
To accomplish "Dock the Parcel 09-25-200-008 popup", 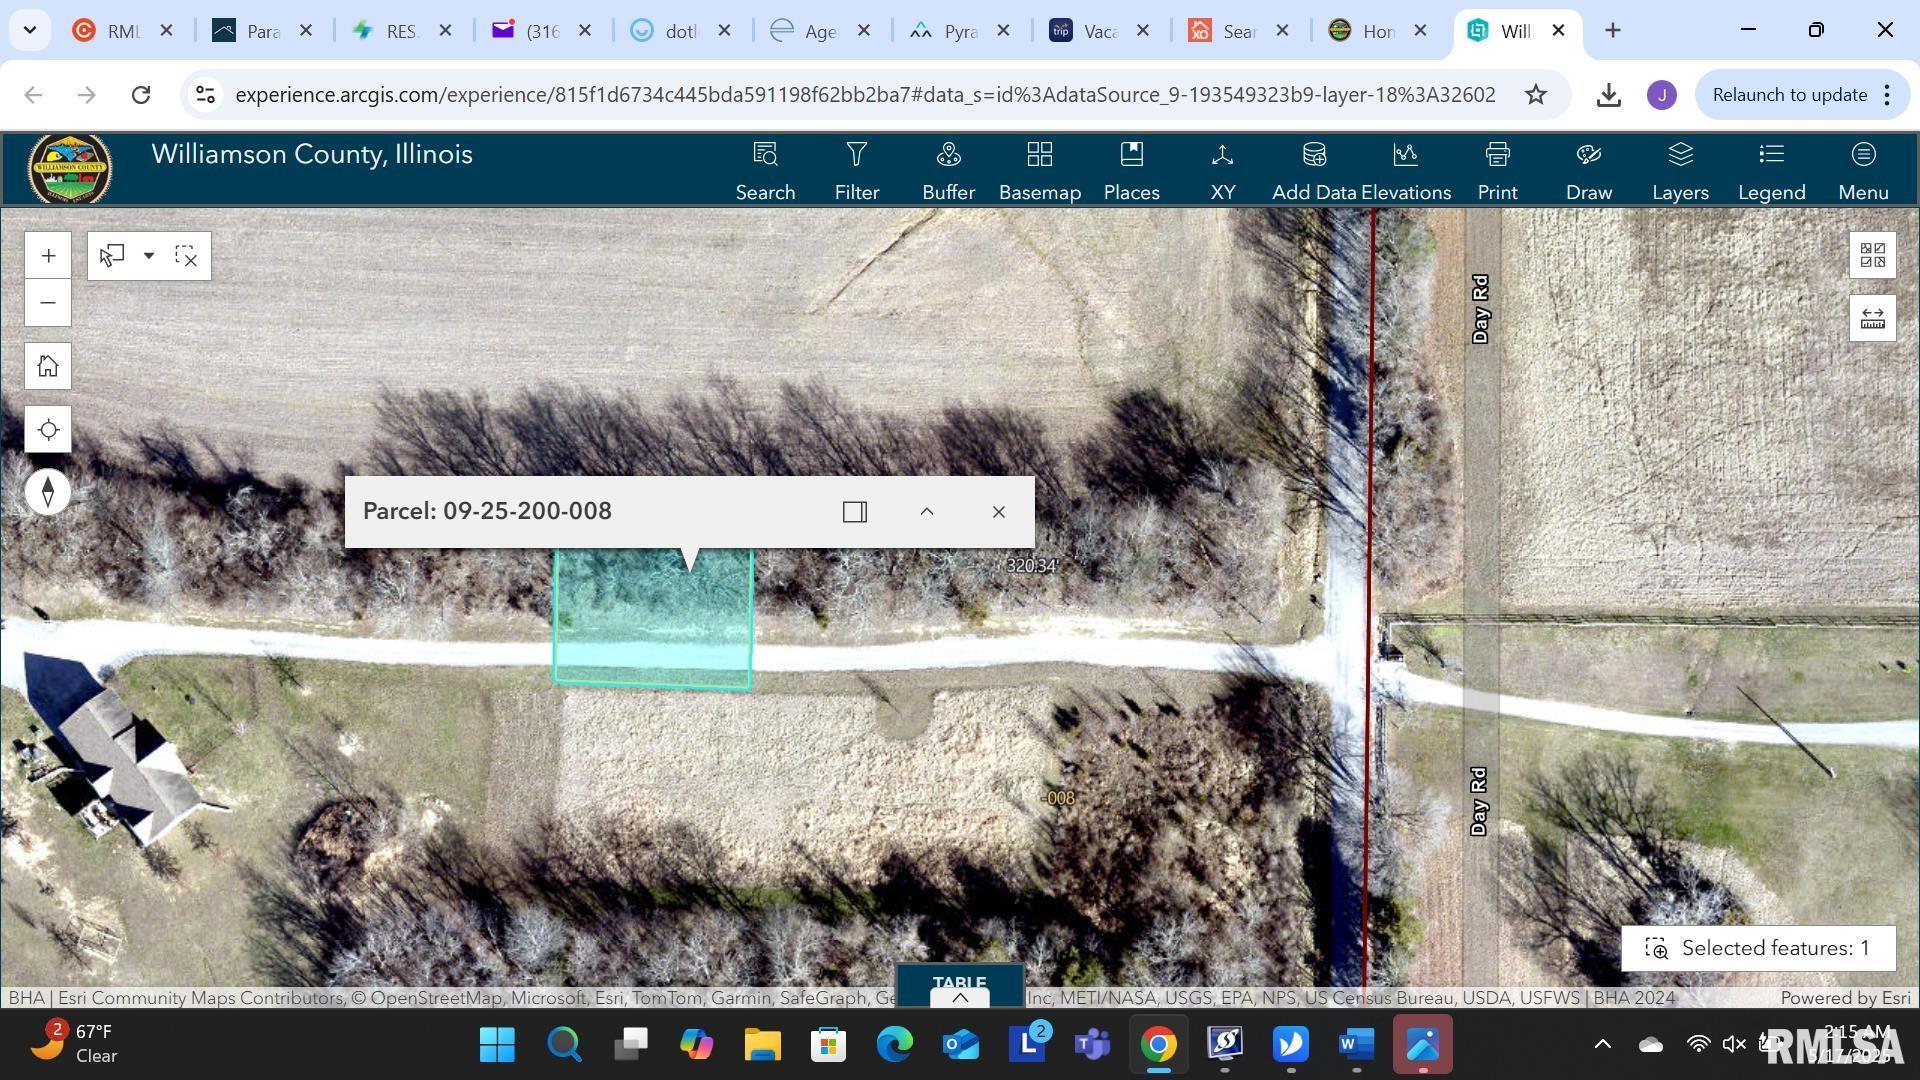I will (854, 511).
